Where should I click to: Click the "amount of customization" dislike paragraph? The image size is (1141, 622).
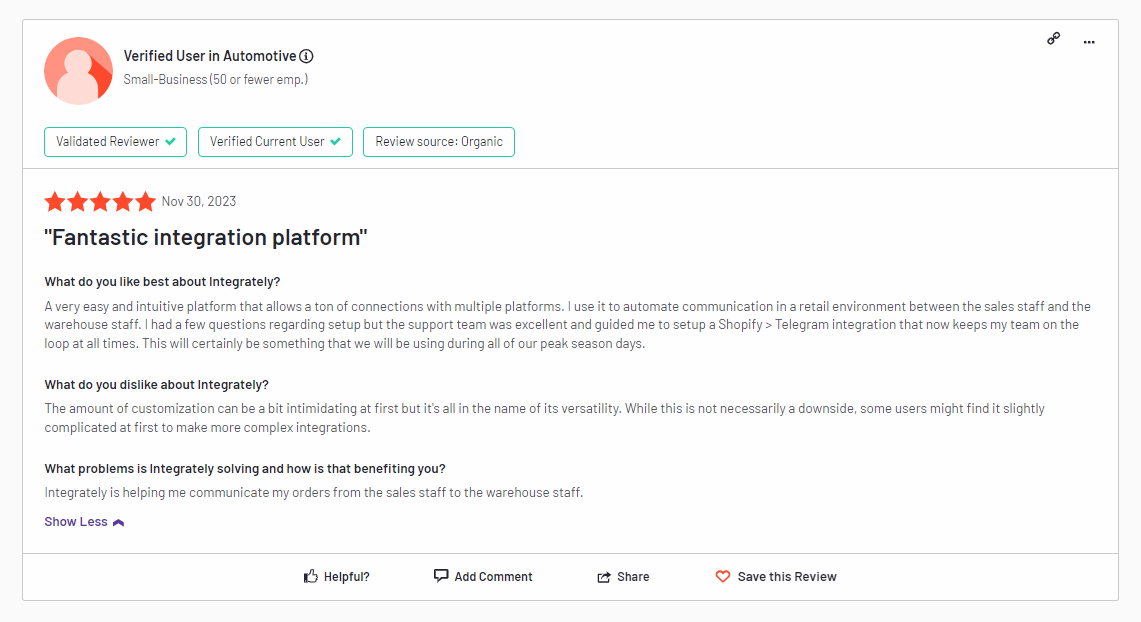pyautogui.click(x=544, y=418)
